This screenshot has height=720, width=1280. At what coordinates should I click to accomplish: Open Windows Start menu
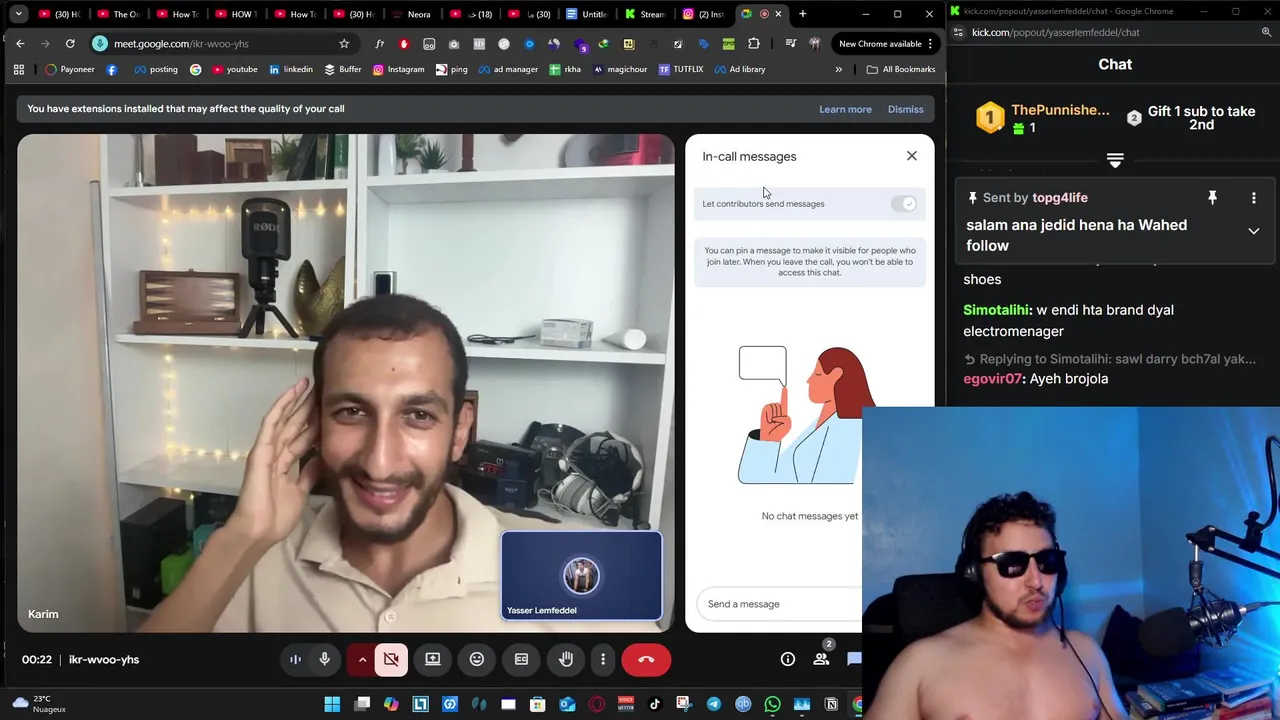pyautogui.click(x=332, y=704)
